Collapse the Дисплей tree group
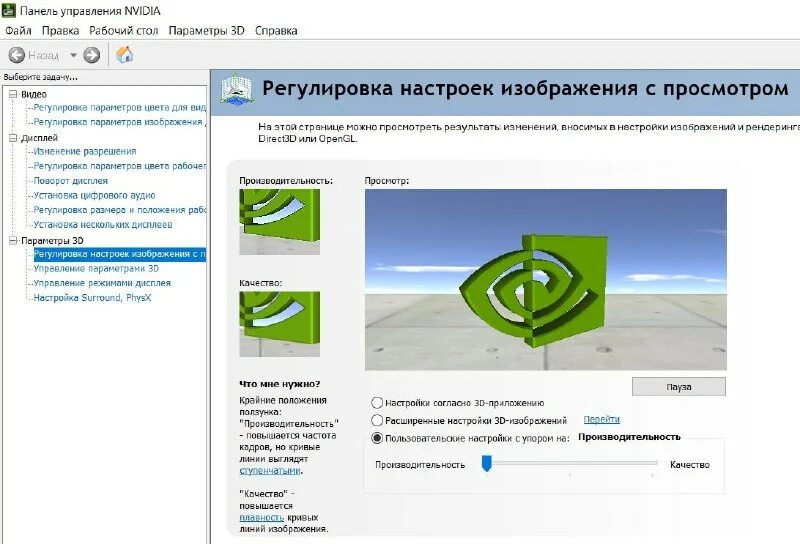The image size is (800, 544). coord(13,138)
